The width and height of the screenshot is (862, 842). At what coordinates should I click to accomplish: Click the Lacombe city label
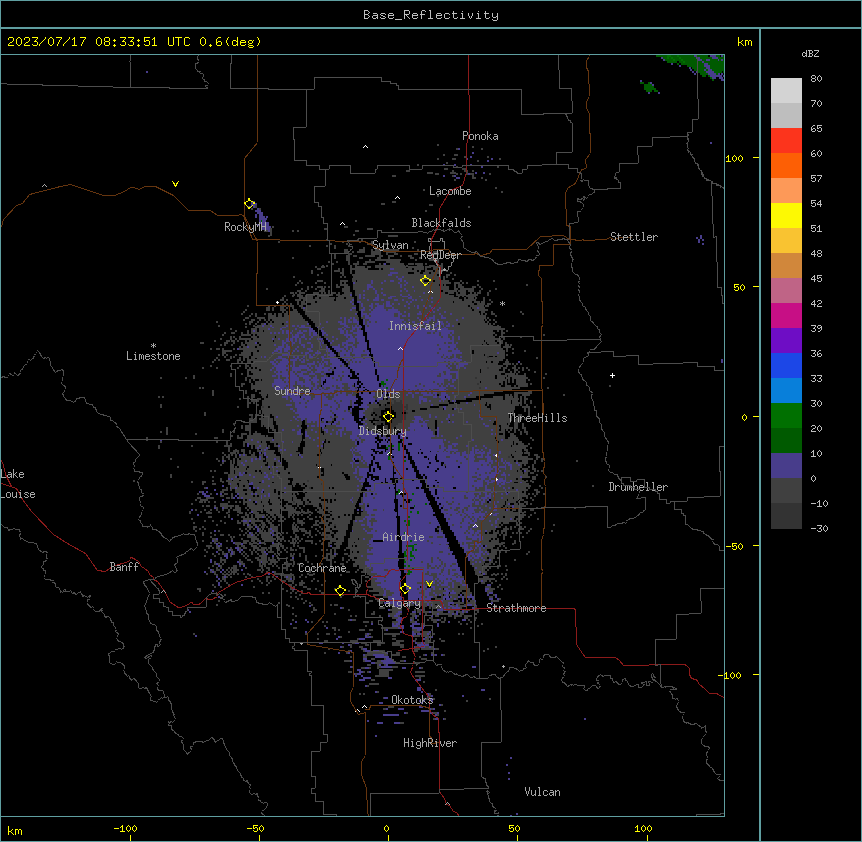click(450, 191)
